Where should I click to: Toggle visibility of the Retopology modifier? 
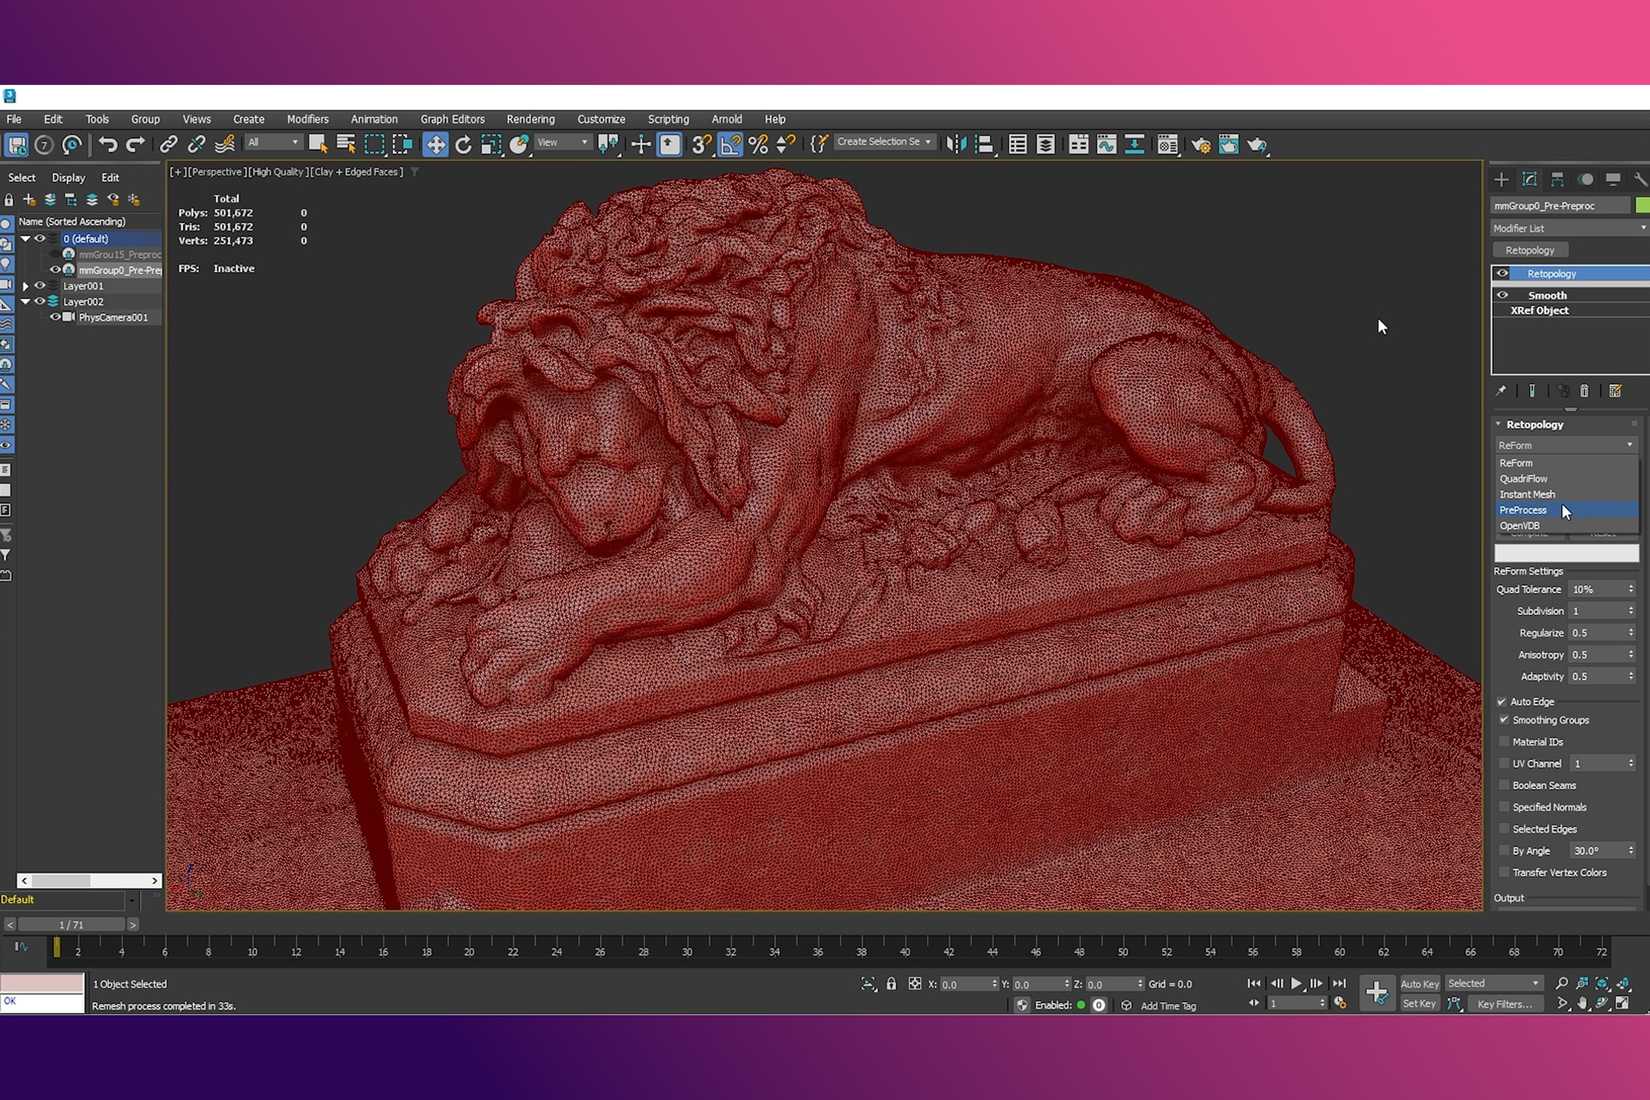point(1502,274)
